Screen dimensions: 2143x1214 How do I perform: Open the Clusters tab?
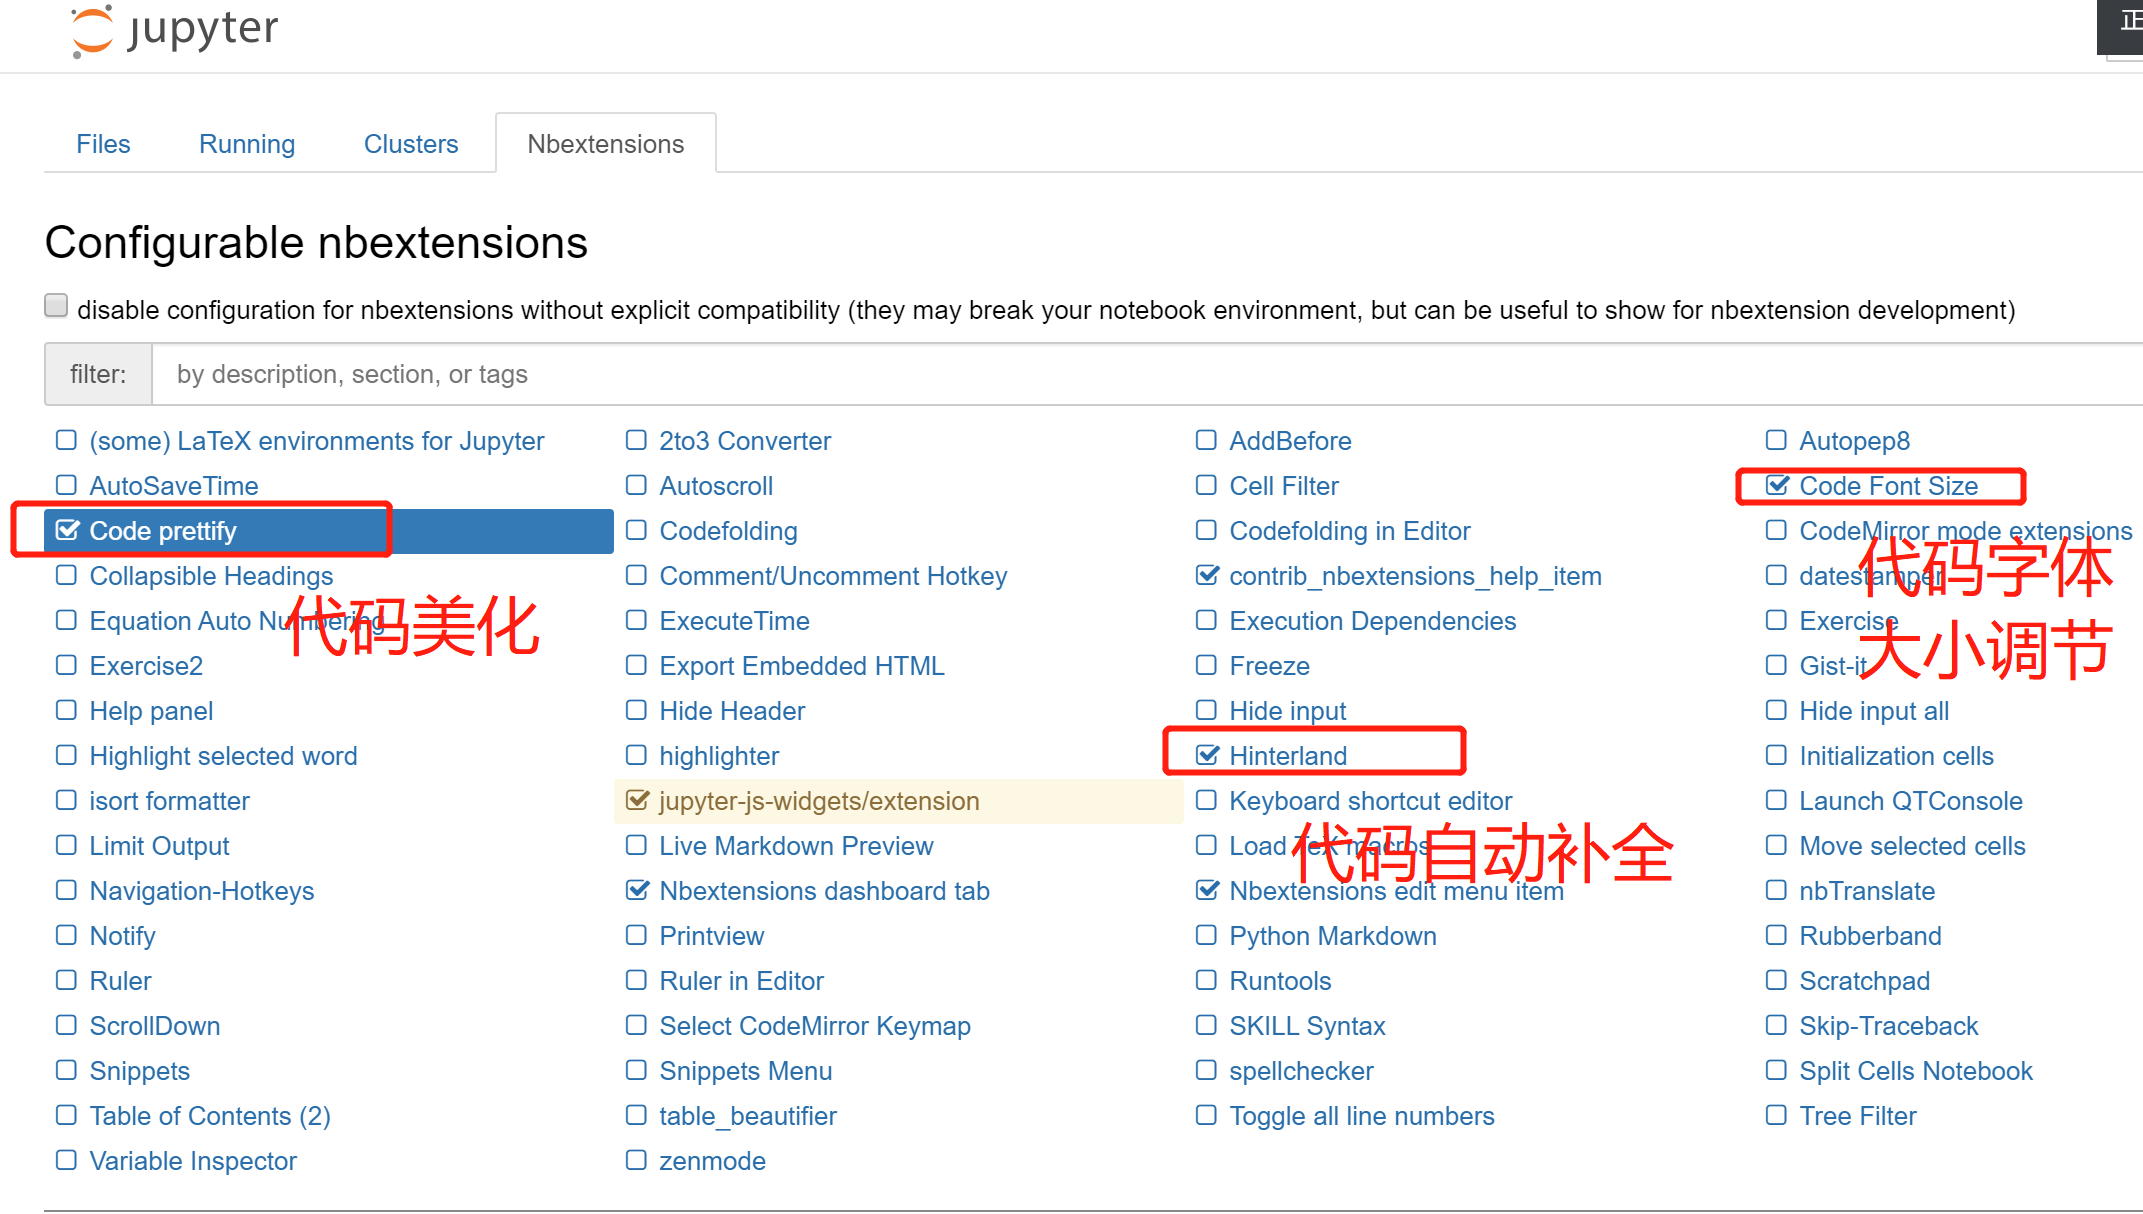(x=411, y=144)
